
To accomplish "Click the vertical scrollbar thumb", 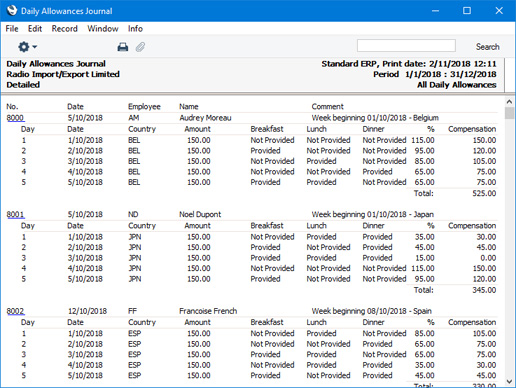I will coord(509,113).
